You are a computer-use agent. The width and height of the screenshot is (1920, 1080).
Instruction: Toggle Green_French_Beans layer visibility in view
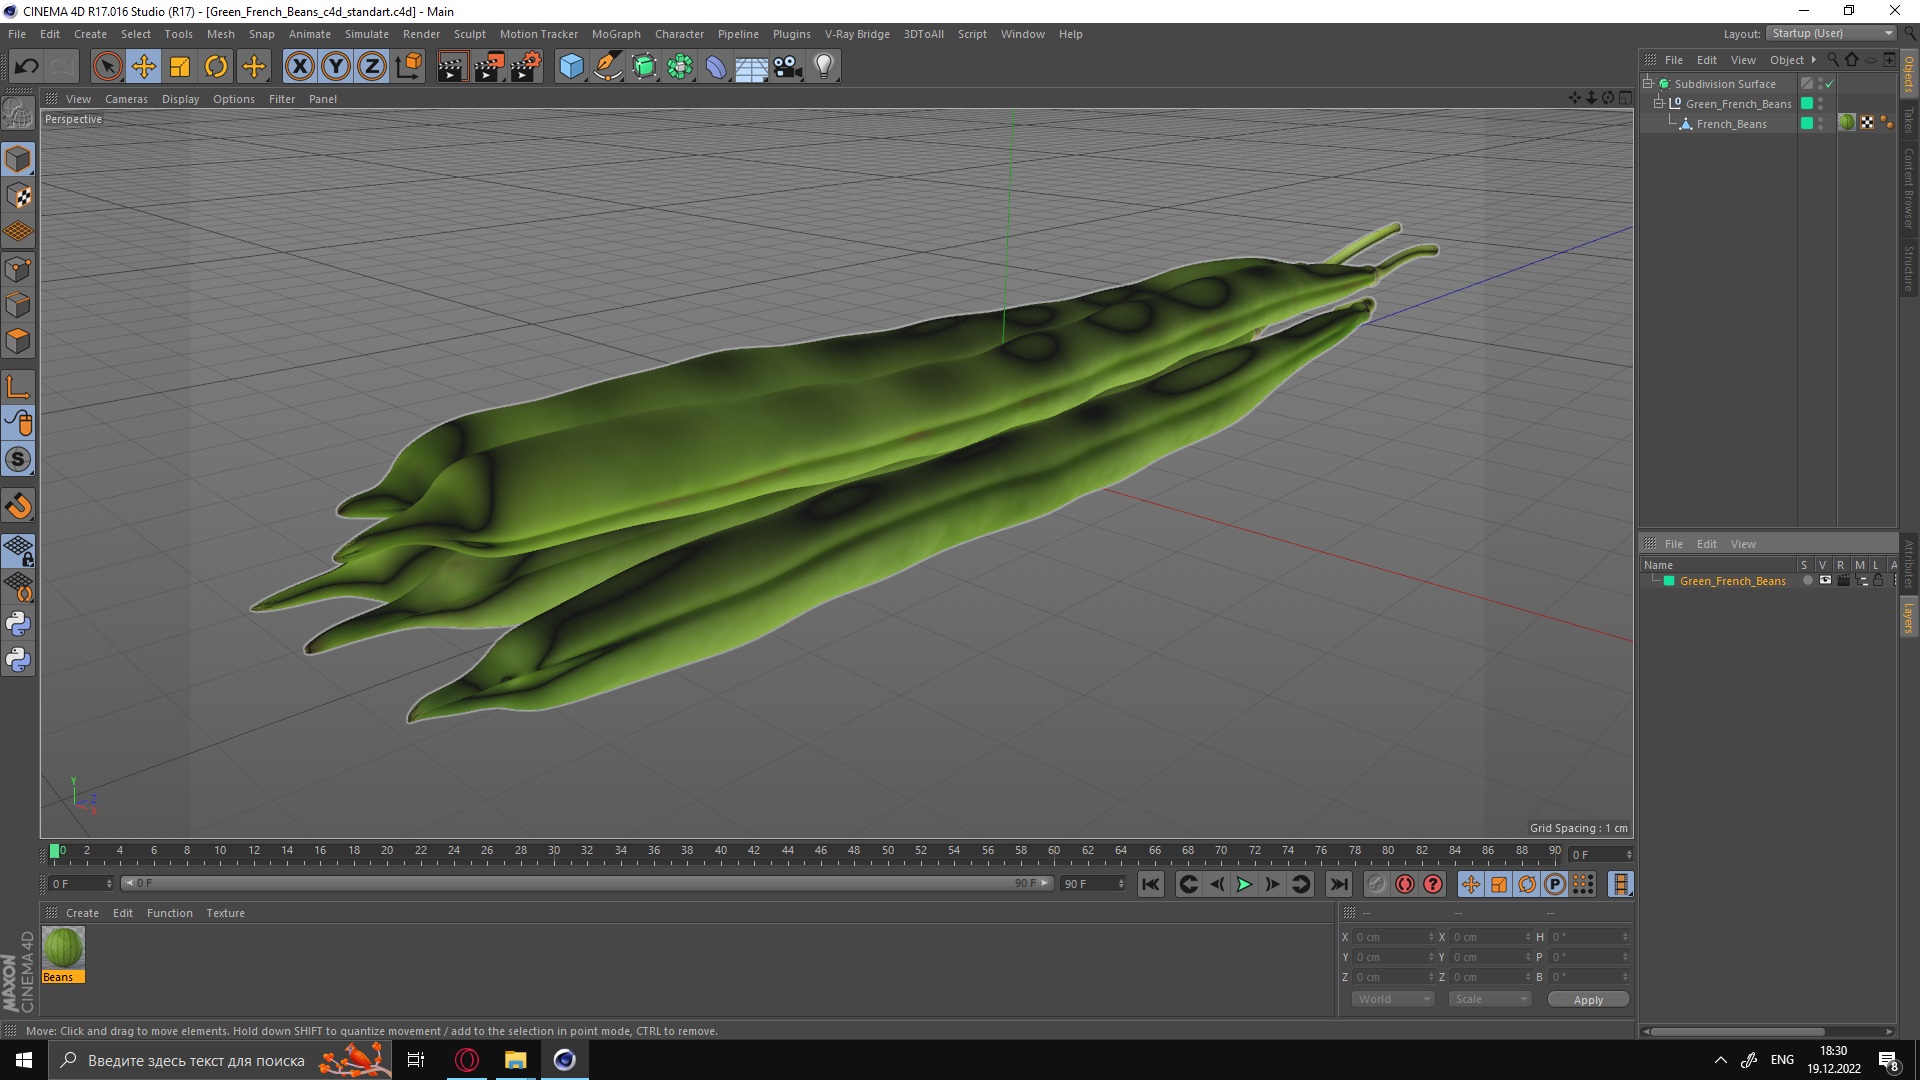(1825, 581)
